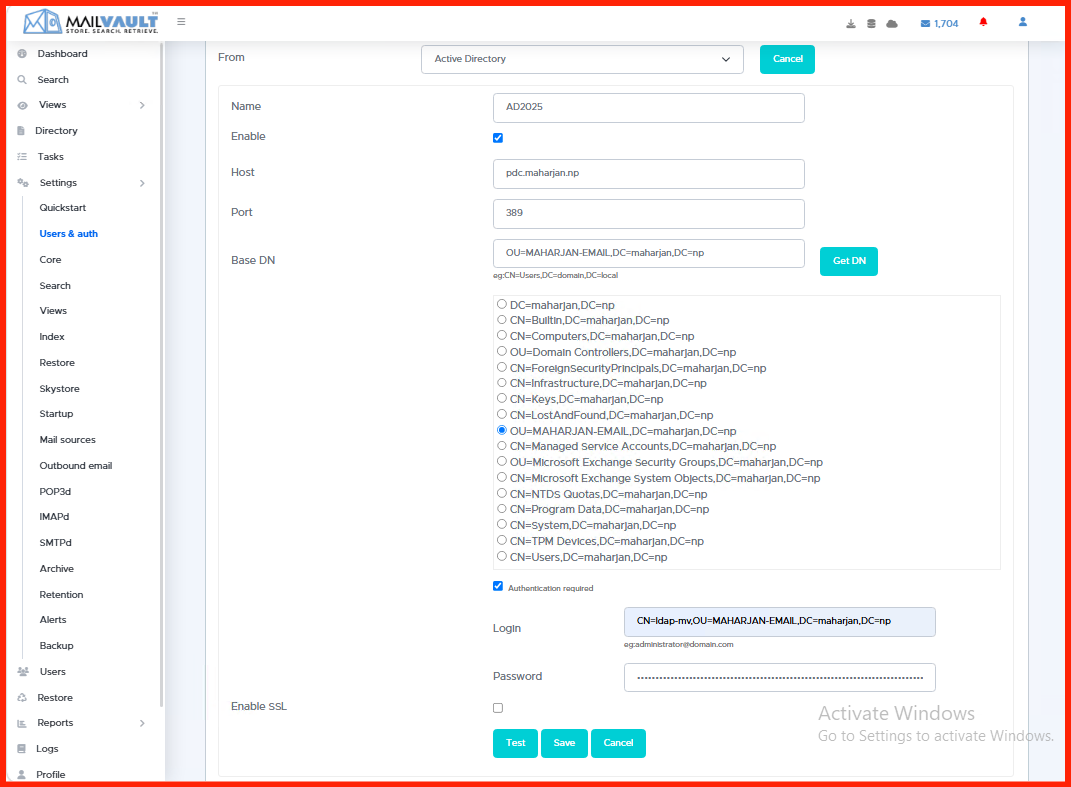
Task: Toggle the hamburger sidebar menu icon
Action: [181, 22]
